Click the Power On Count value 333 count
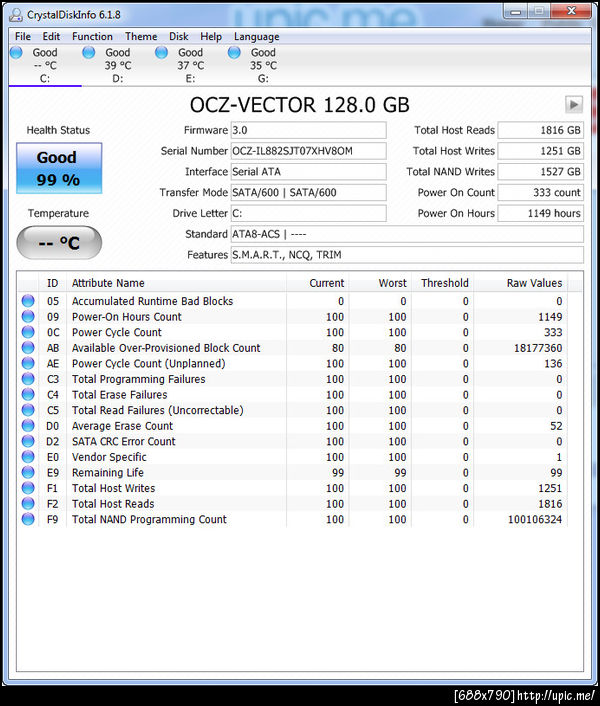 coord(541,192)
